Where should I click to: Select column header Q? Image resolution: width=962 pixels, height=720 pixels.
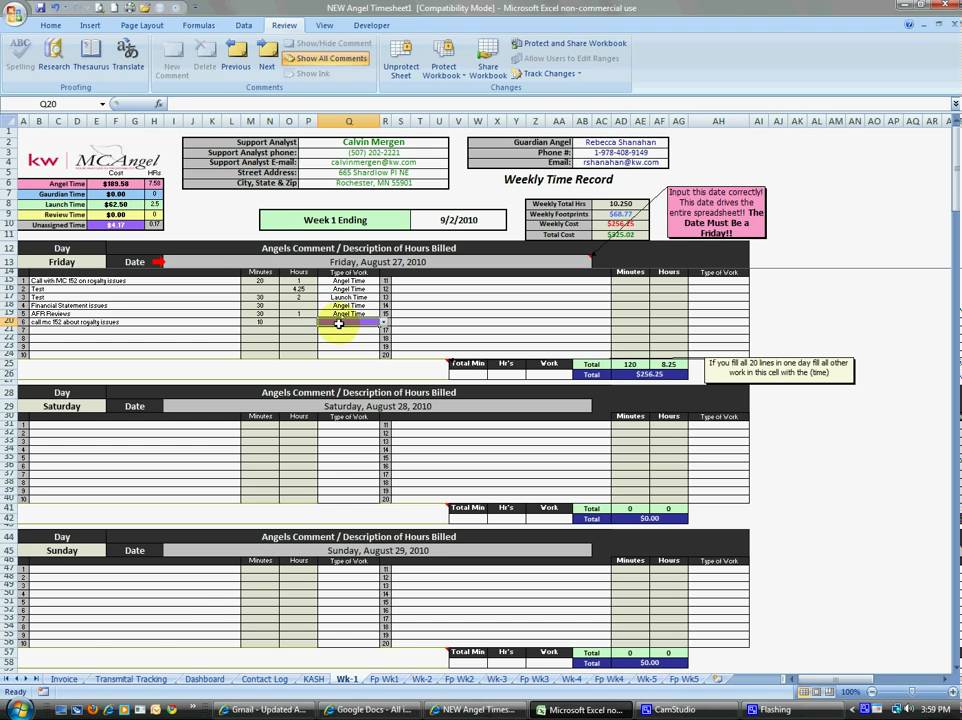pos(348,121)
